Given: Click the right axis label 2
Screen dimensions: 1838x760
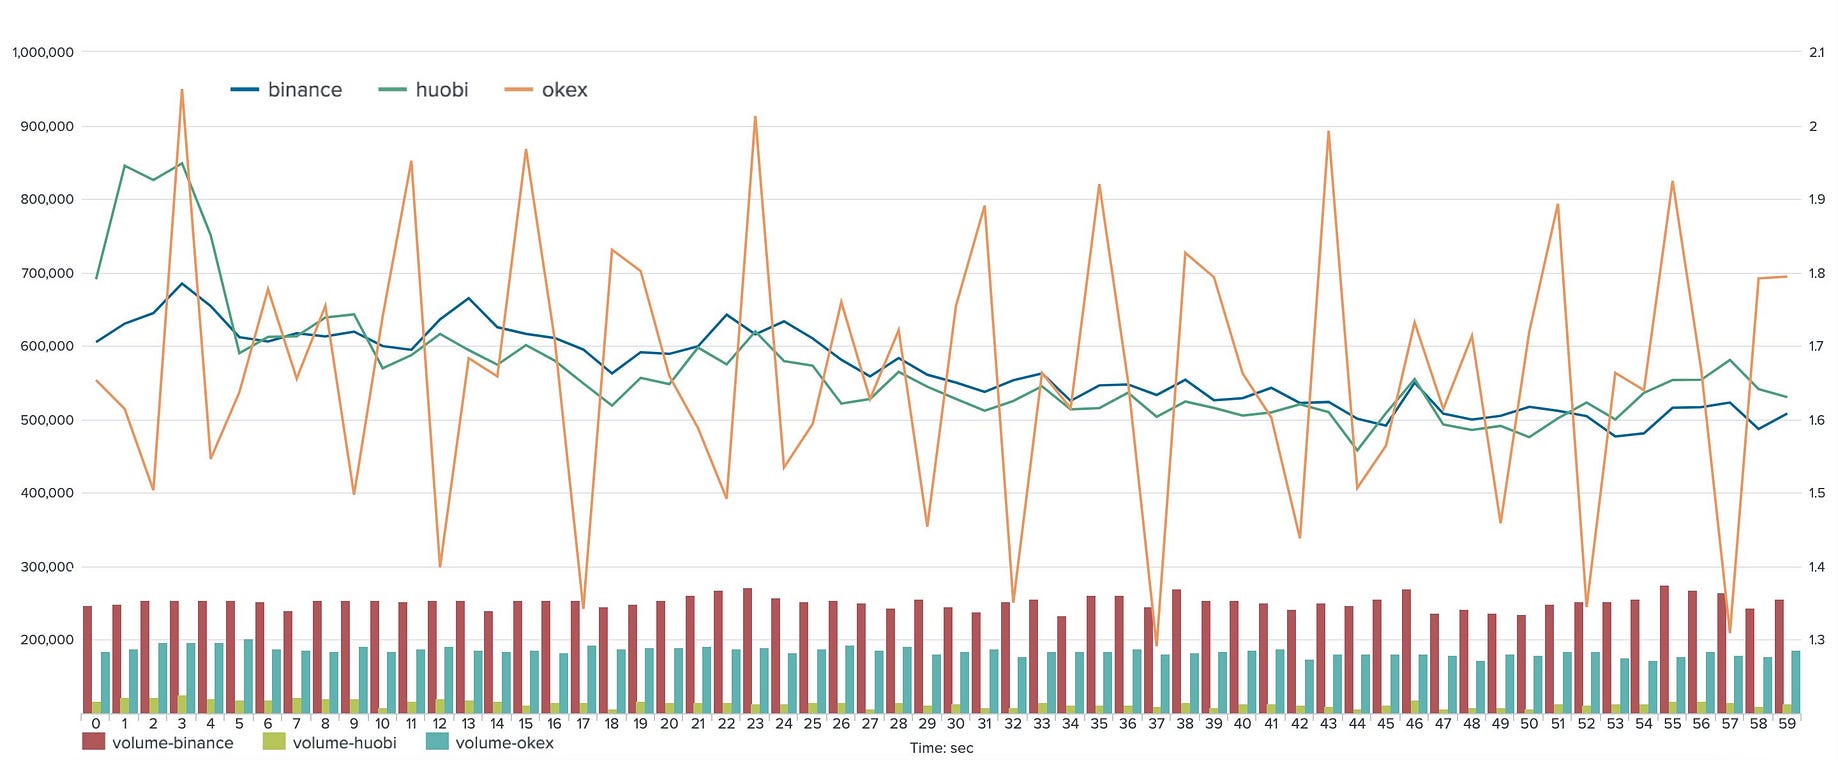Looking at the screenshot, I should click(1813, 126).
